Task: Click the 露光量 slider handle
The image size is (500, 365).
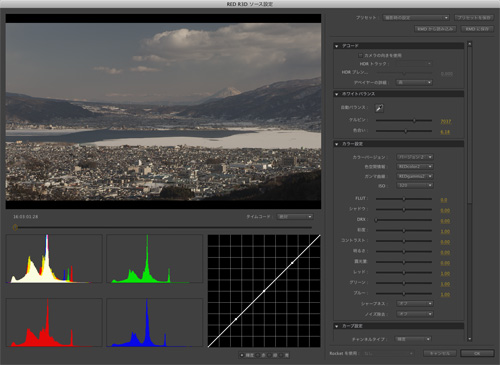Action: (404, 262)
